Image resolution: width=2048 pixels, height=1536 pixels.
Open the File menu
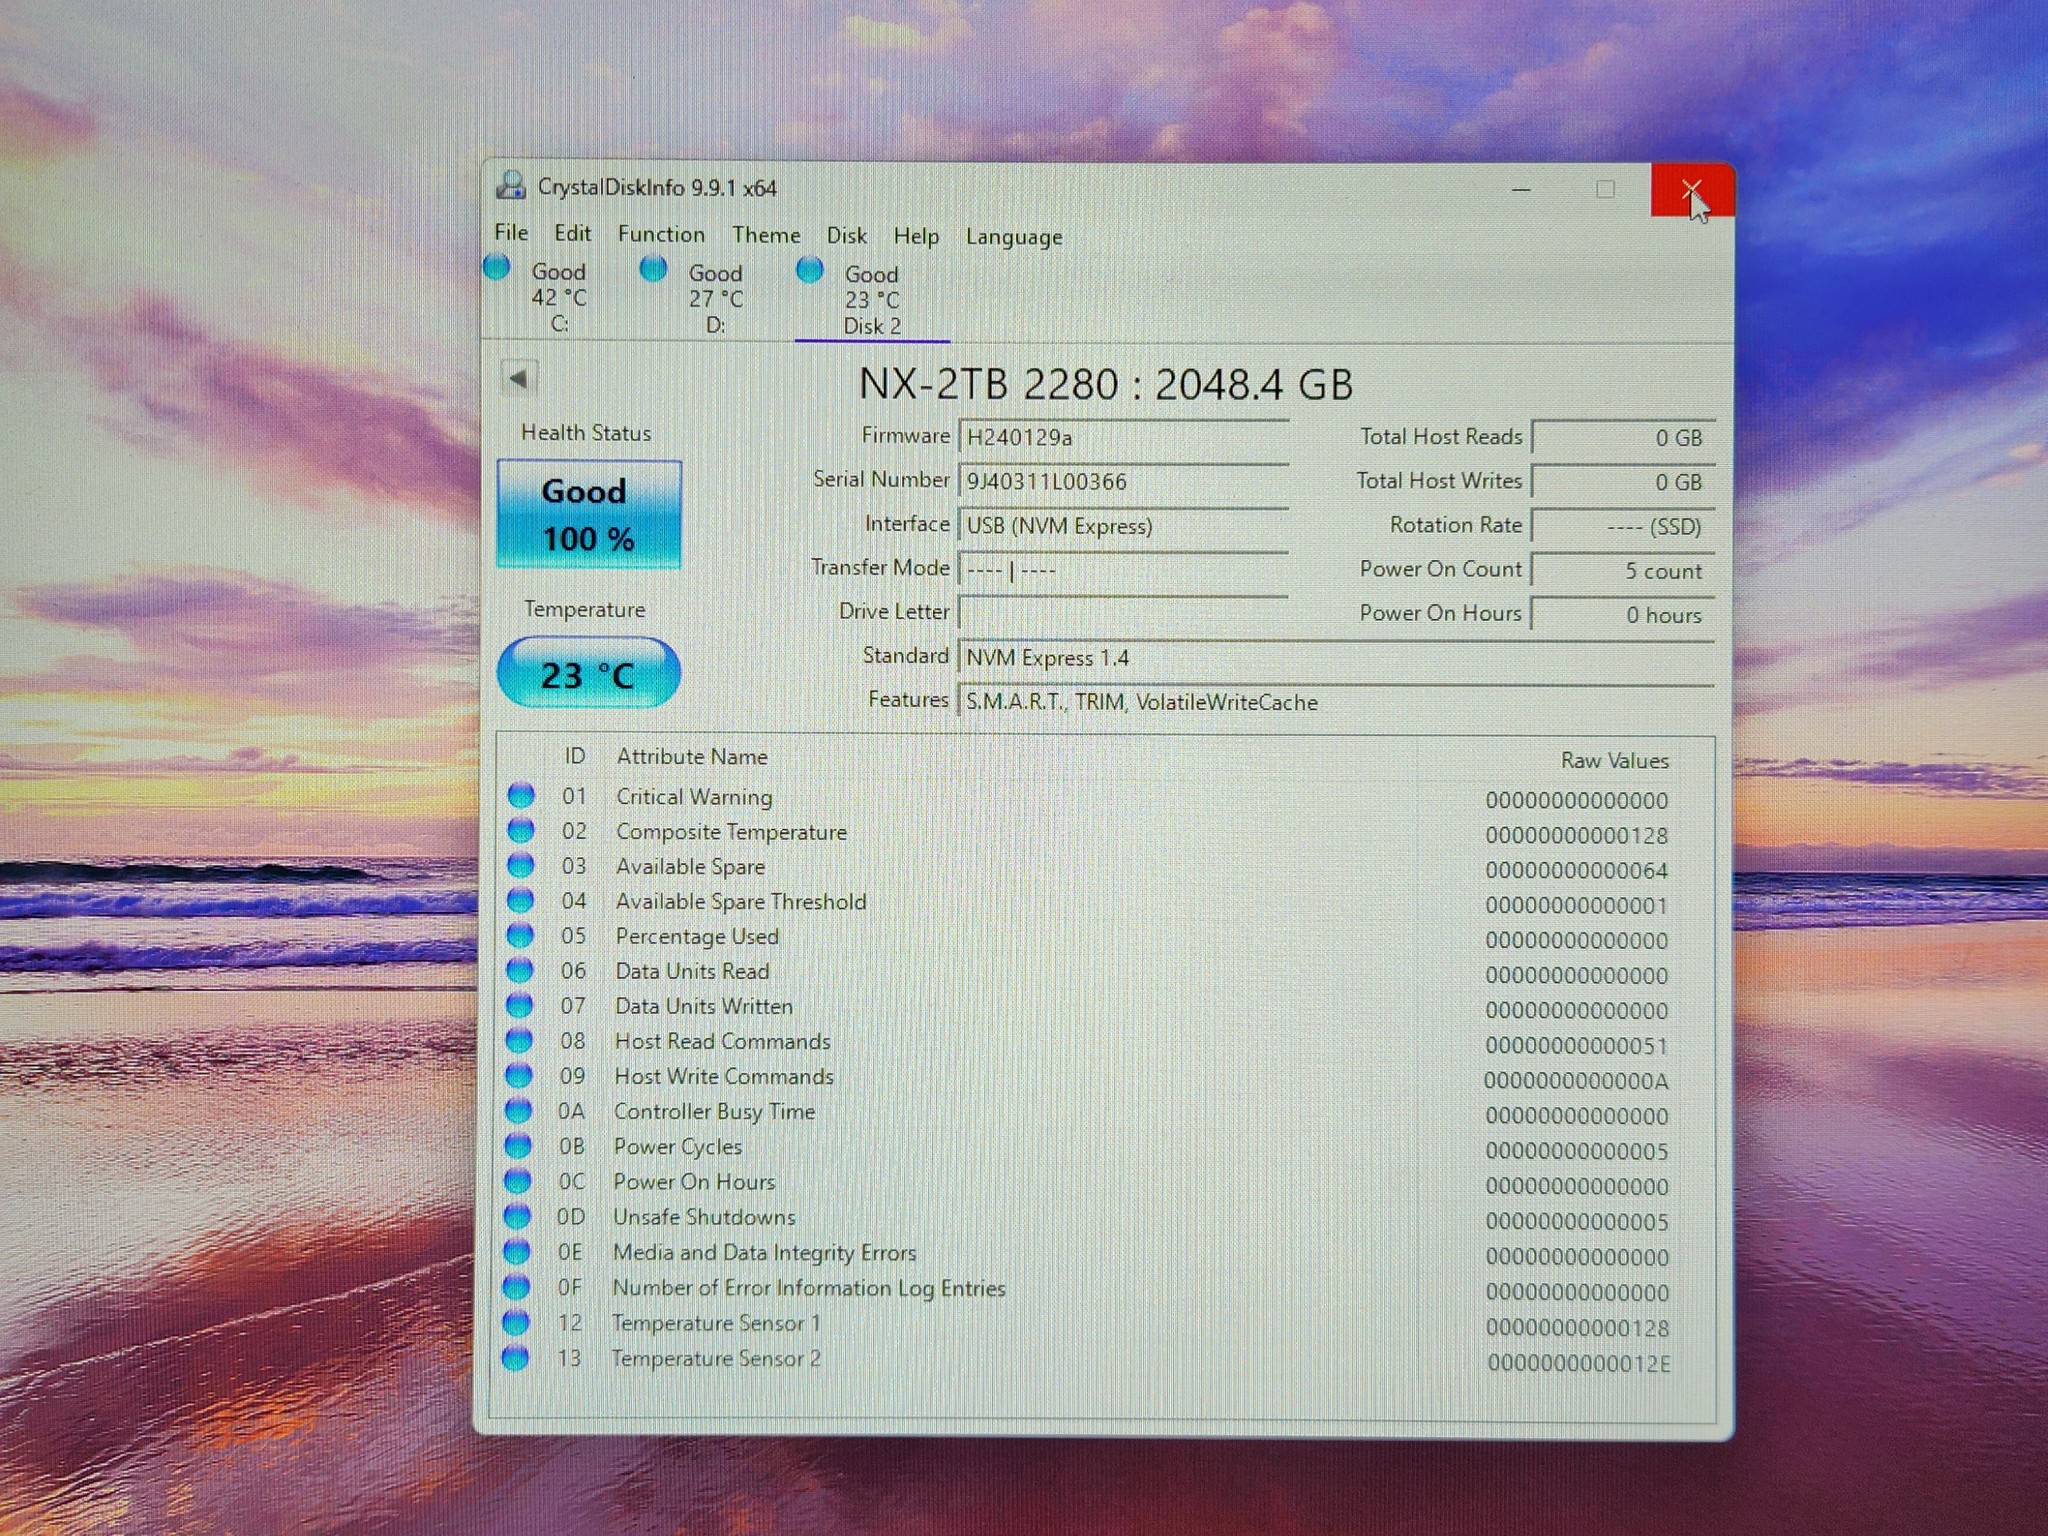511,233
